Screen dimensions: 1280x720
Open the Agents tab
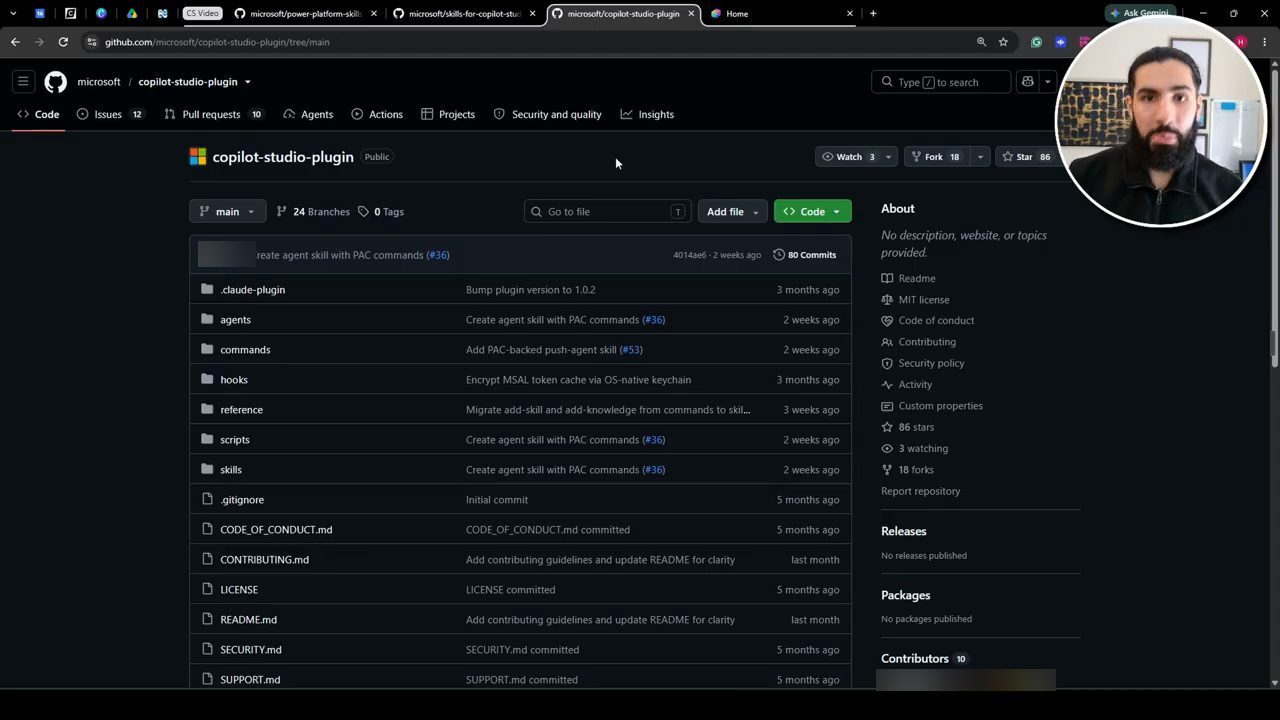(308, 114)
